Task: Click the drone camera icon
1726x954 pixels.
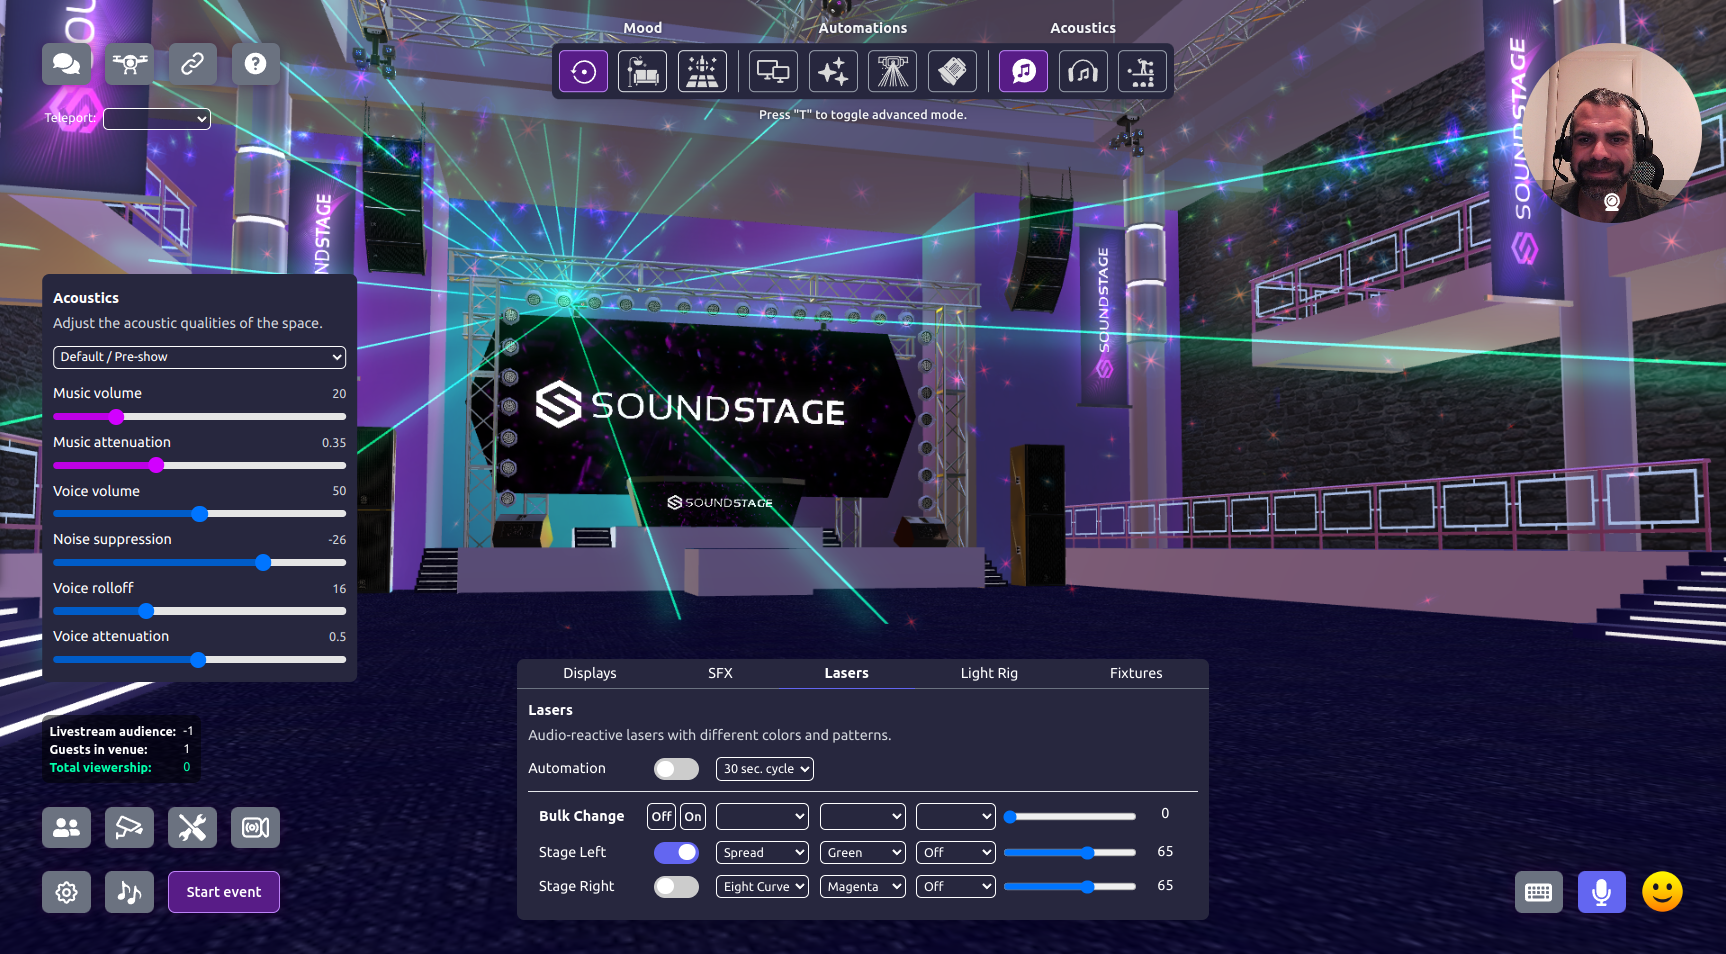Action: pos(130,64)
